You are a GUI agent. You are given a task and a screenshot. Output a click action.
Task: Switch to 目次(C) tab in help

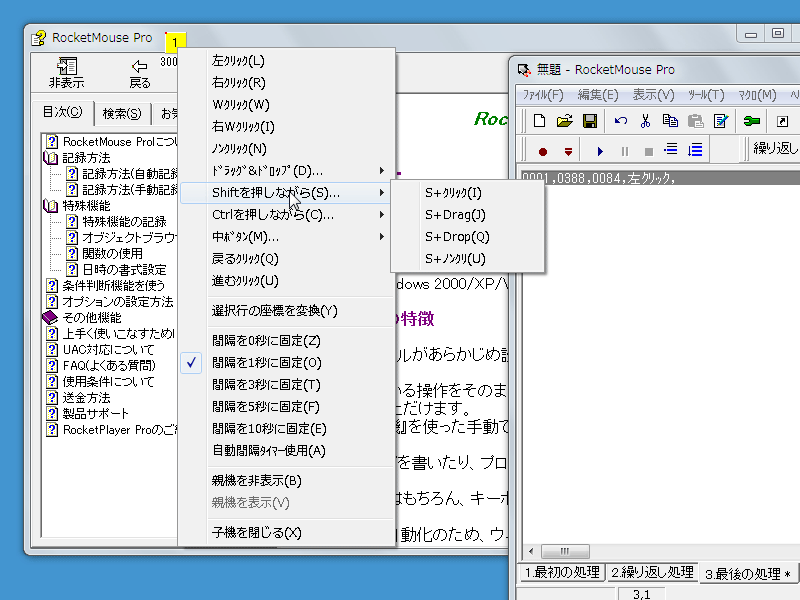coord(62,112)
